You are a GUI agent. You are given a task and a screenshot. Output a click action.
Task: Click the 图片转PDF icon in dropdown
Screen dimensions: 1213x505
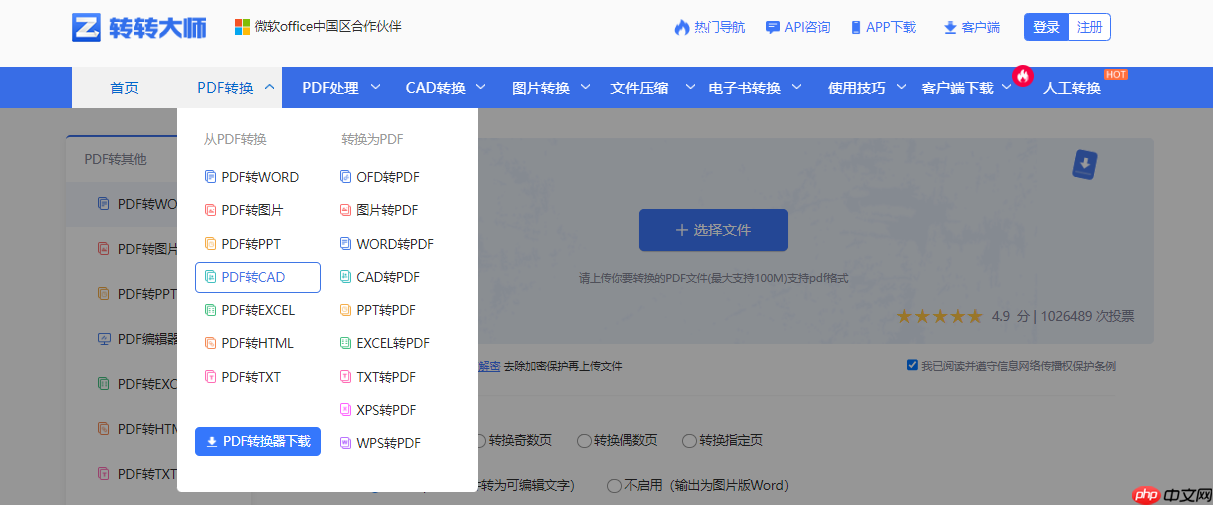(x=346, y=210)
